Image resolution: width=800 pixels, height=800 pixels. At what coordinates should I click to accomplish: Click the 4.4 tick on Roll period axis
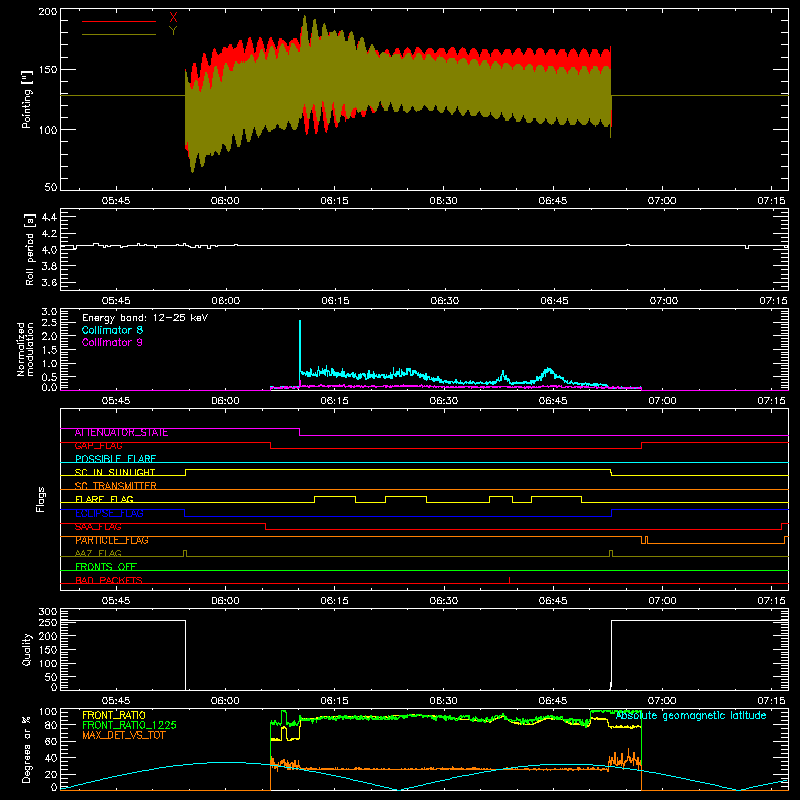coord(49,217)
